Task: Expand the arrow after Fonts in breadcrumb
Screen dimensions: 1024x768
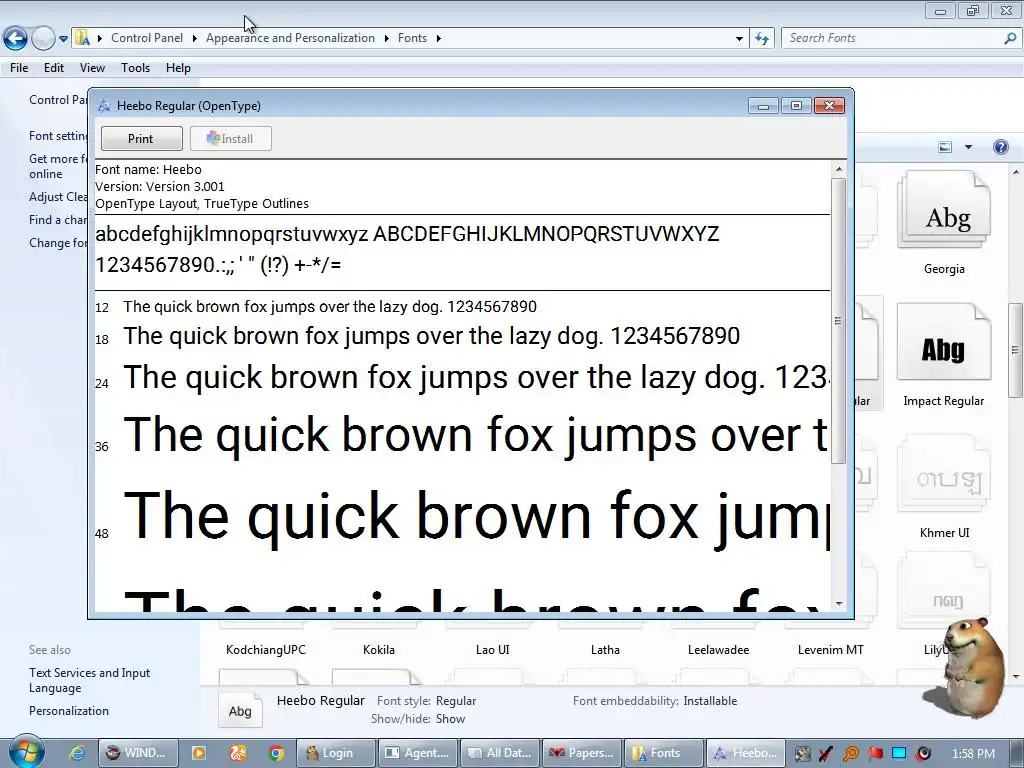Action: 438,38
